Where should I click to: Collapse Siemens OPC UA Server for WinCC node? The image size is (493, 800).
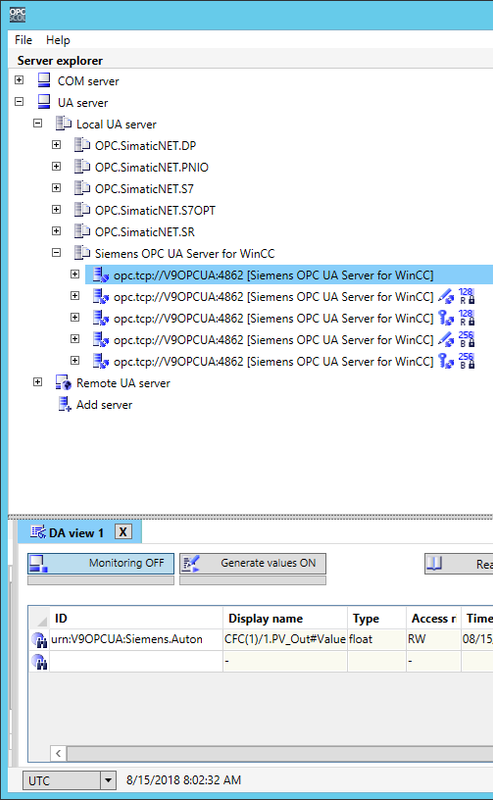click(x=57, y=253)
